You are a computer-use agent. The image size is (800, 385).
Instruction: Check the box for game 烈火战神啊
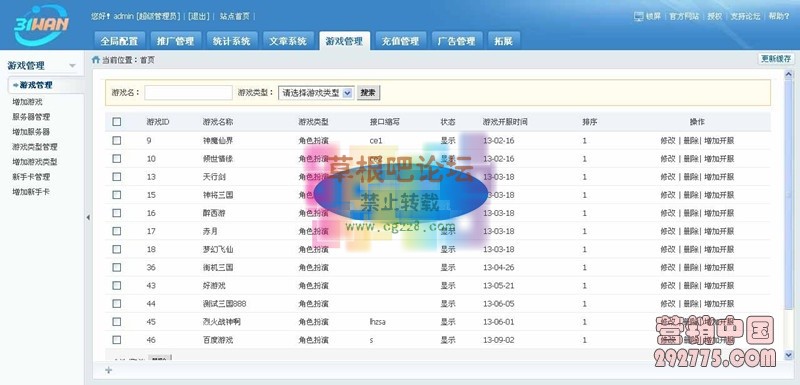click(x=117, y=322)
